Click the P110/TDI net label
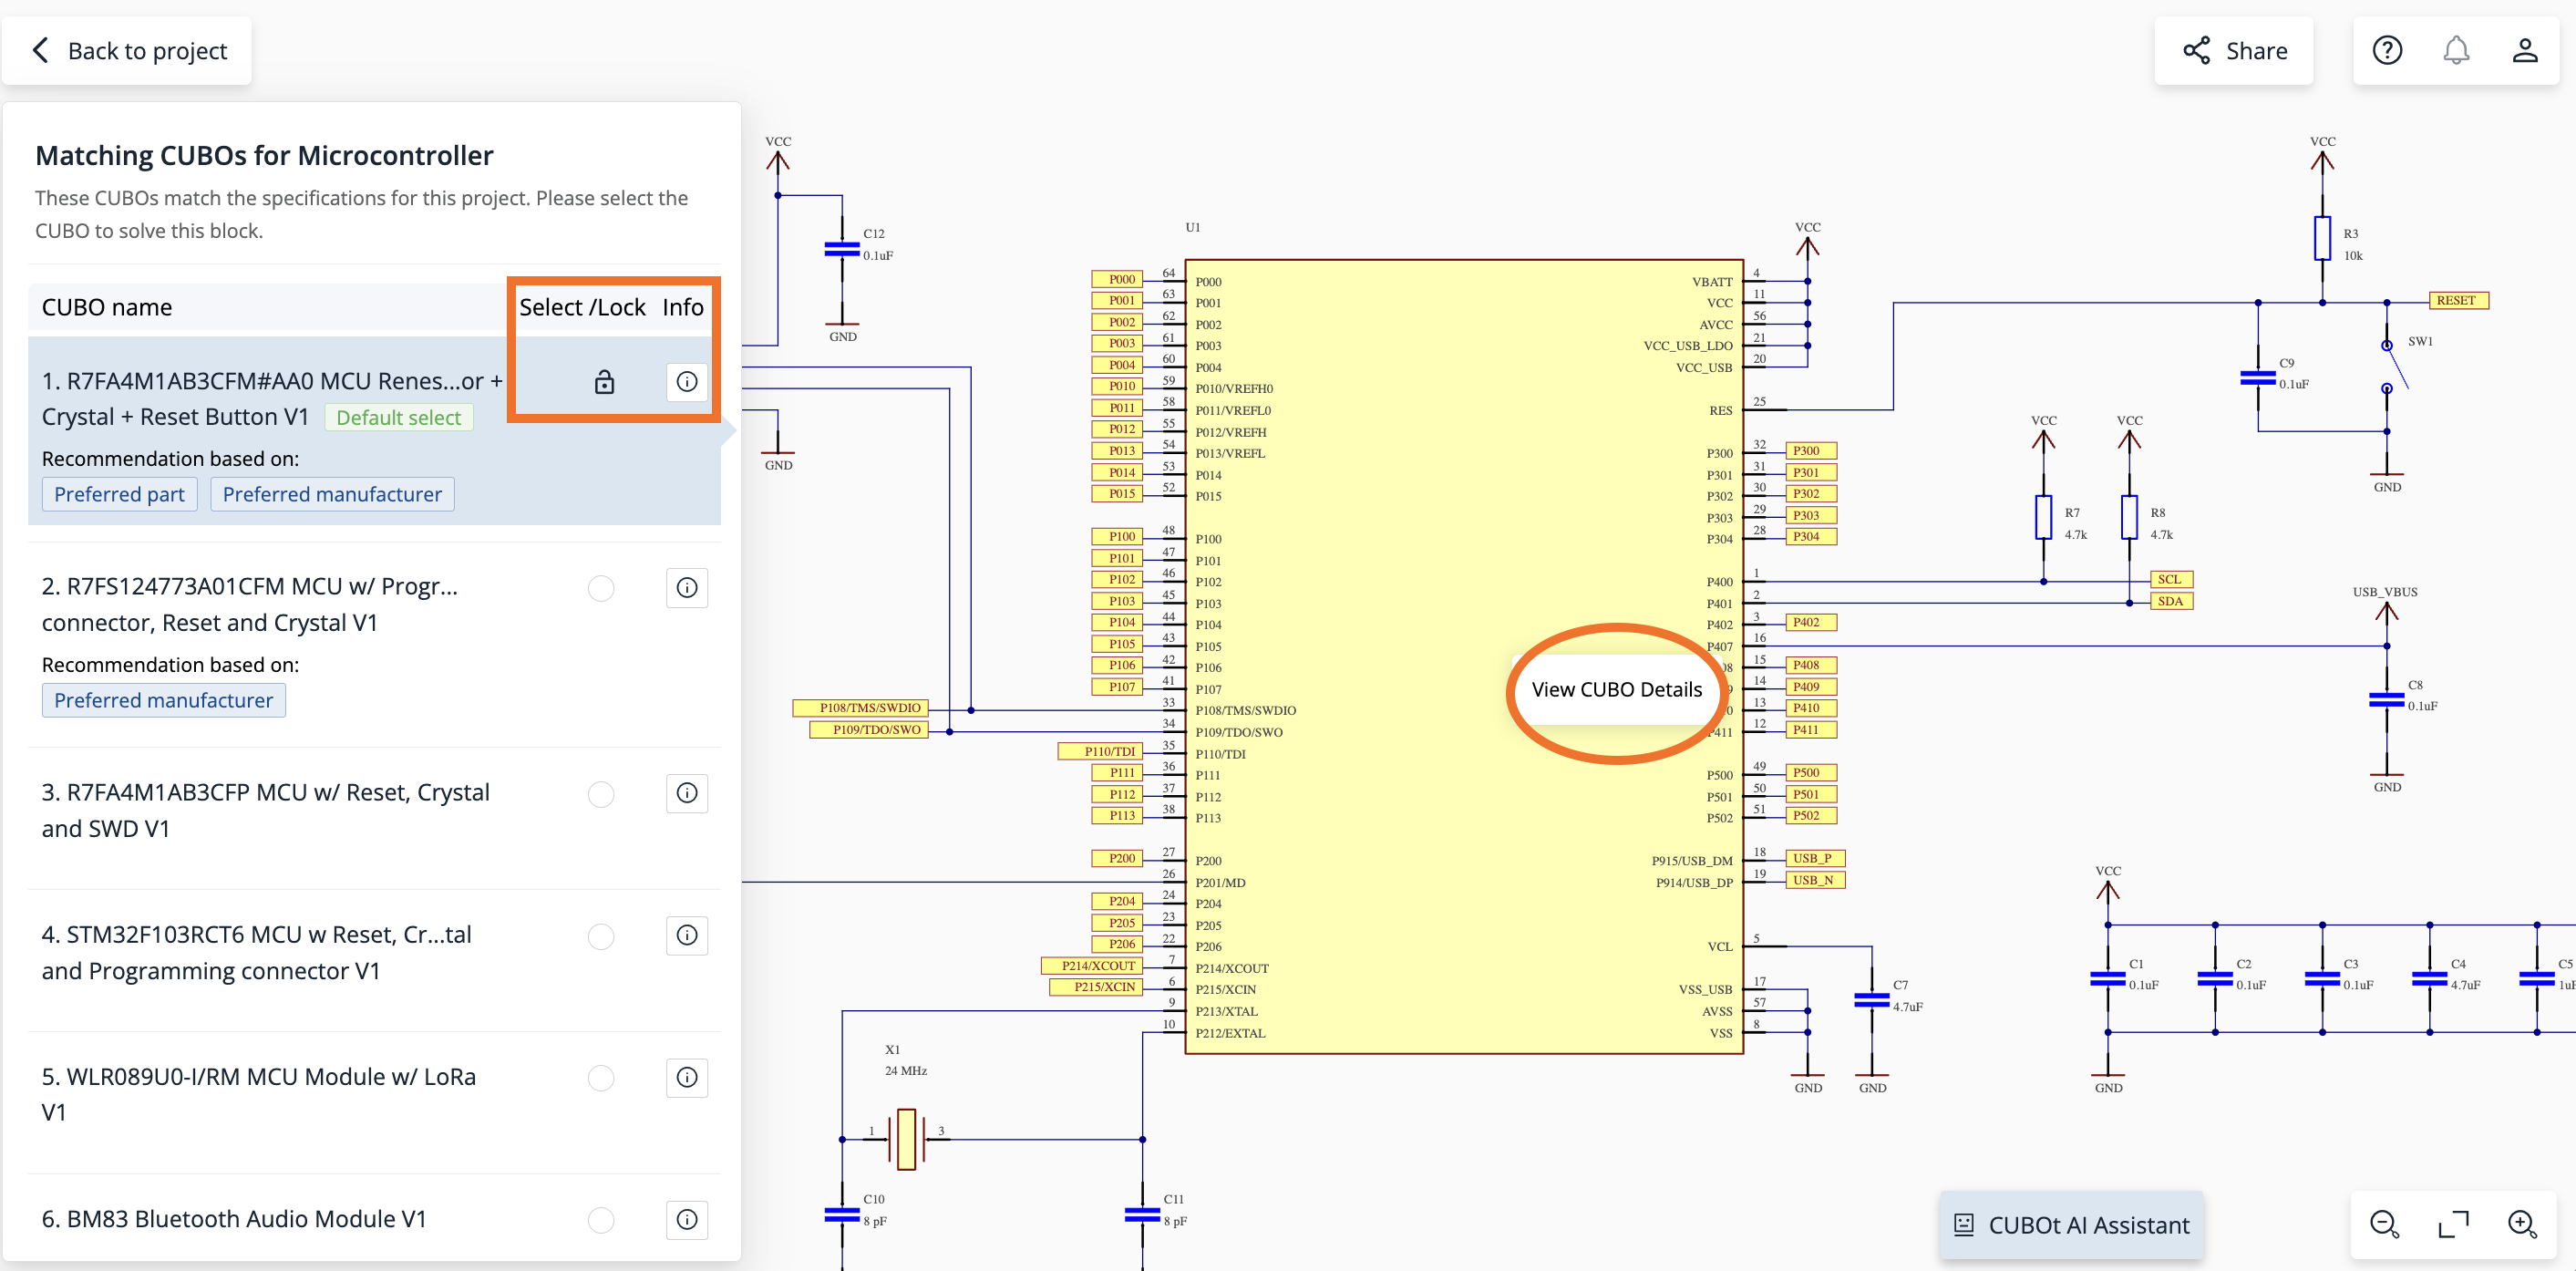Screen dimensions: 2576x1271 coord(1100,752)
